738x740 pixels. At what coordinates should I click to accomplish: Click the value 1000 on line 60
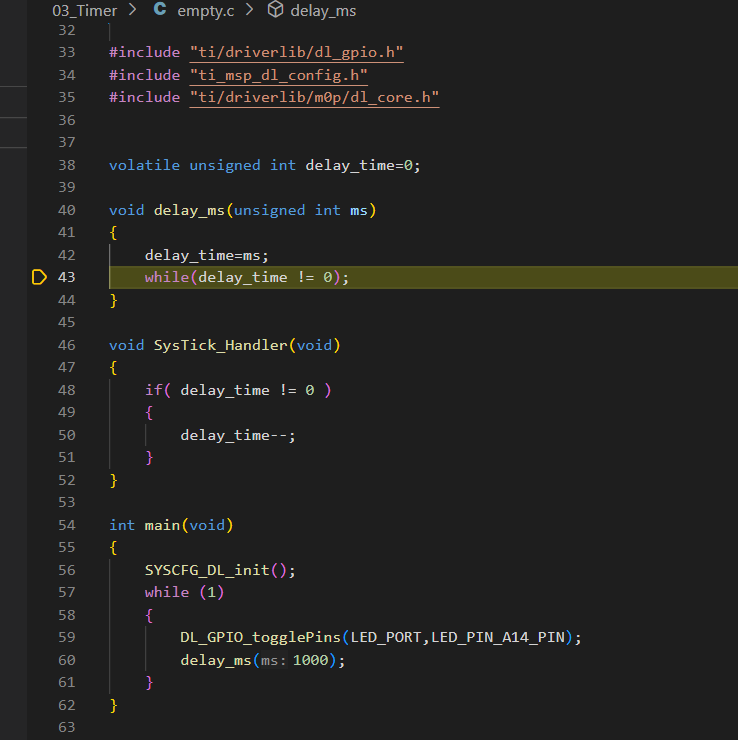(x=310, y=660)
